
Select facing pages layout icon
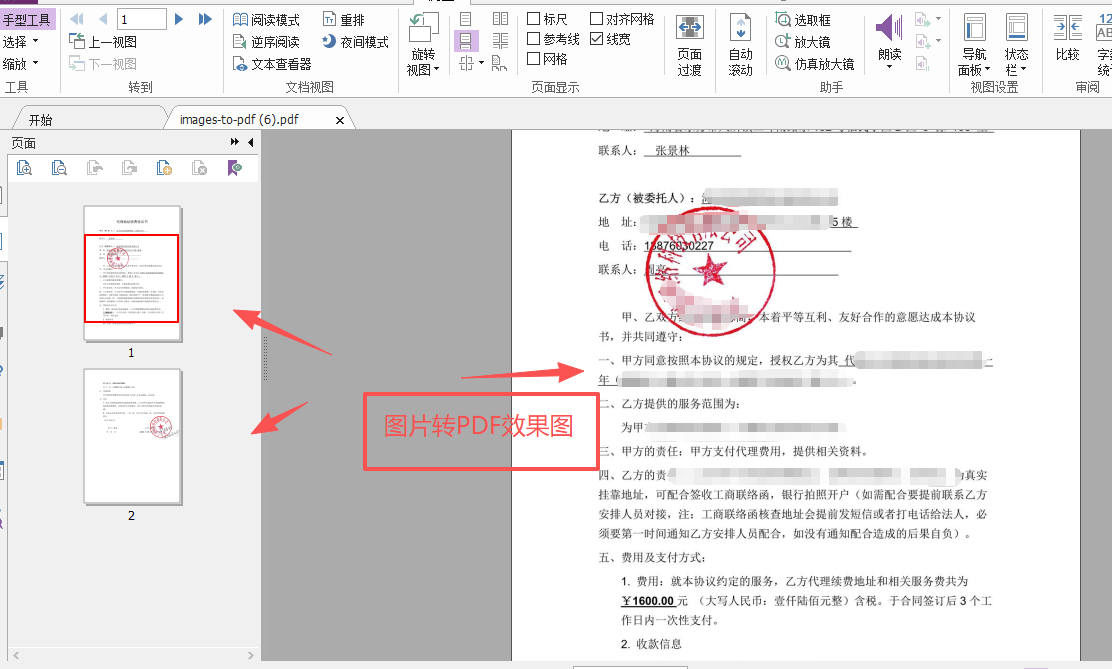500,19
